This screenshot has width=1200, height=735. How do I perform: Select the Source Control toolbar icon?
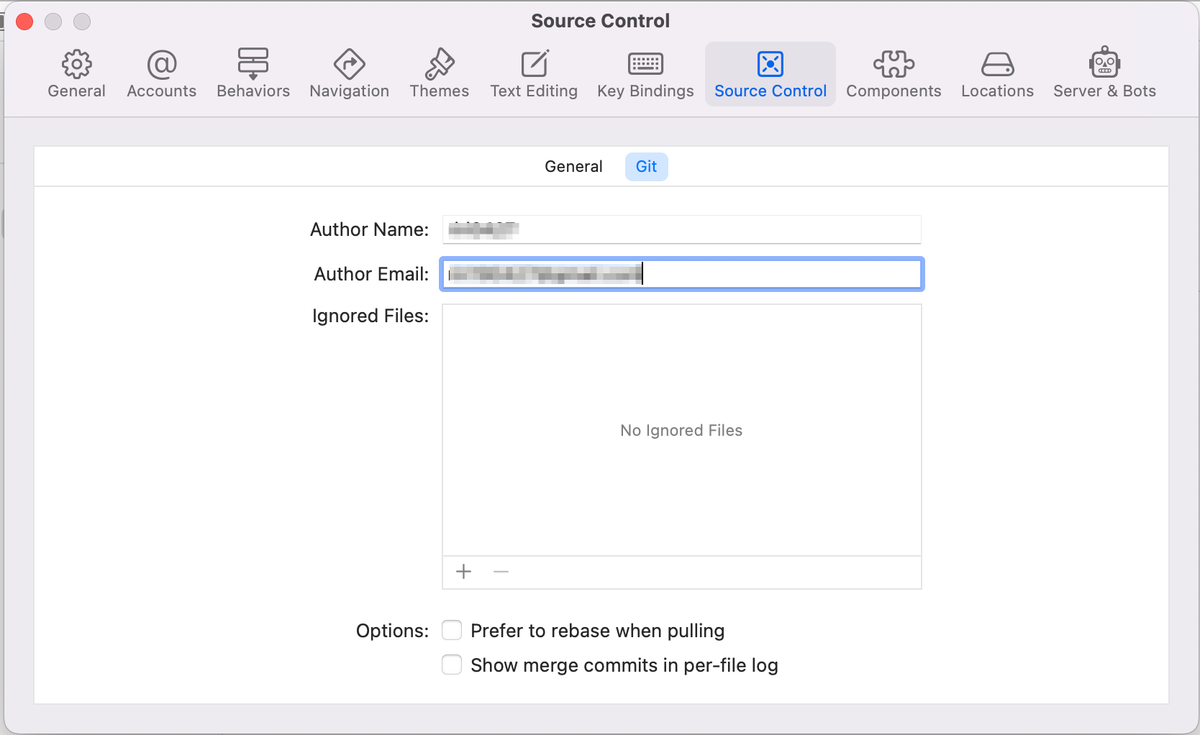[770, 64]
